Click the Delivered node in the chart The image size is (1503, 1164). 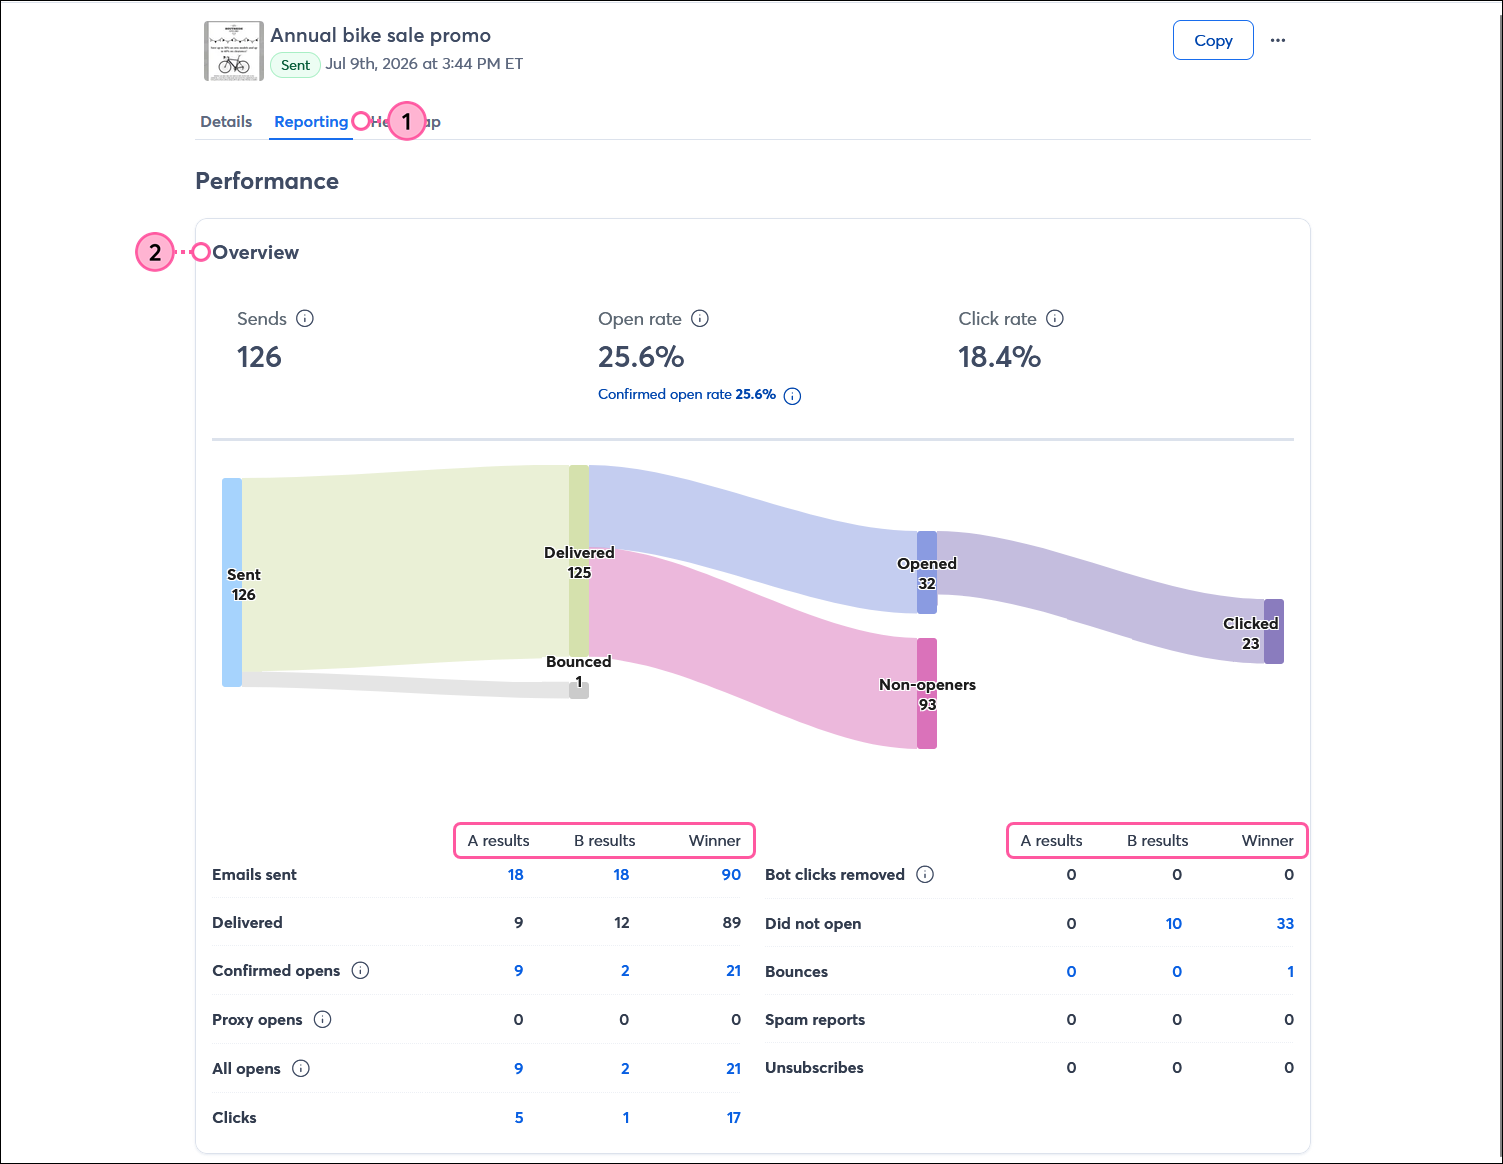(x=579, y=561)
